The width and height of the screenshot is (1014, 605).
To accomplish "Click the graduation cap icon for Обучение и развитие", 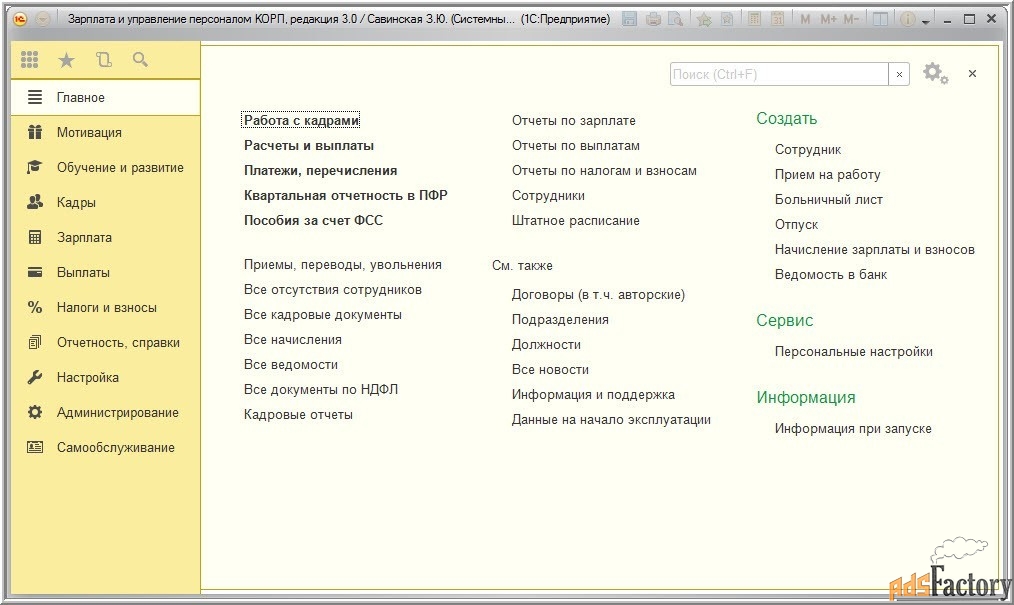I will point(35,167).
